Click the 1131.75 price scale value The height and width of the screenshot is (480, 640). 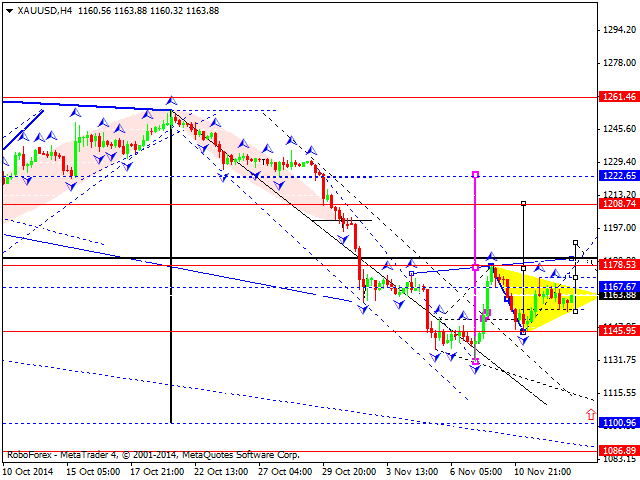point(620,360)
